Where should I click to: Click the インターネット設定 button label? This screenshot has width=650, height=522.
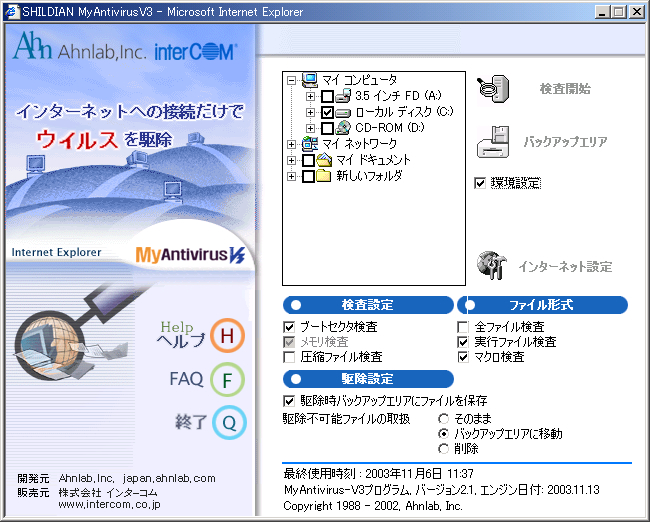tap(565, 266)
